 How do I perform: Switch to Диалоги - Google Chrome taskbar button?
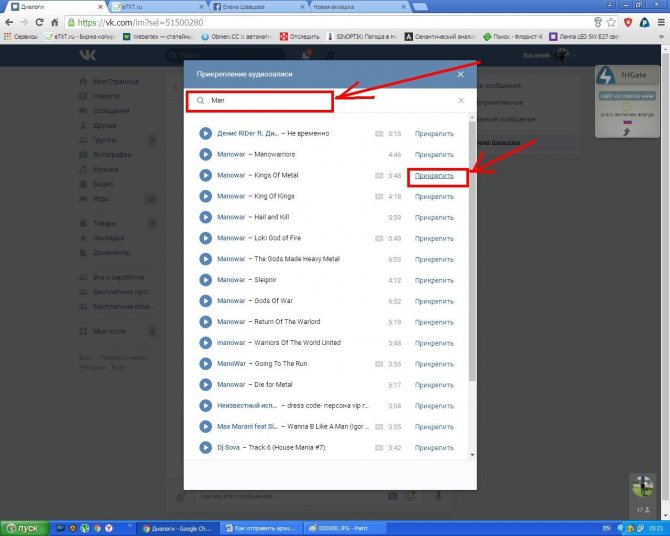tap(179, 528)
